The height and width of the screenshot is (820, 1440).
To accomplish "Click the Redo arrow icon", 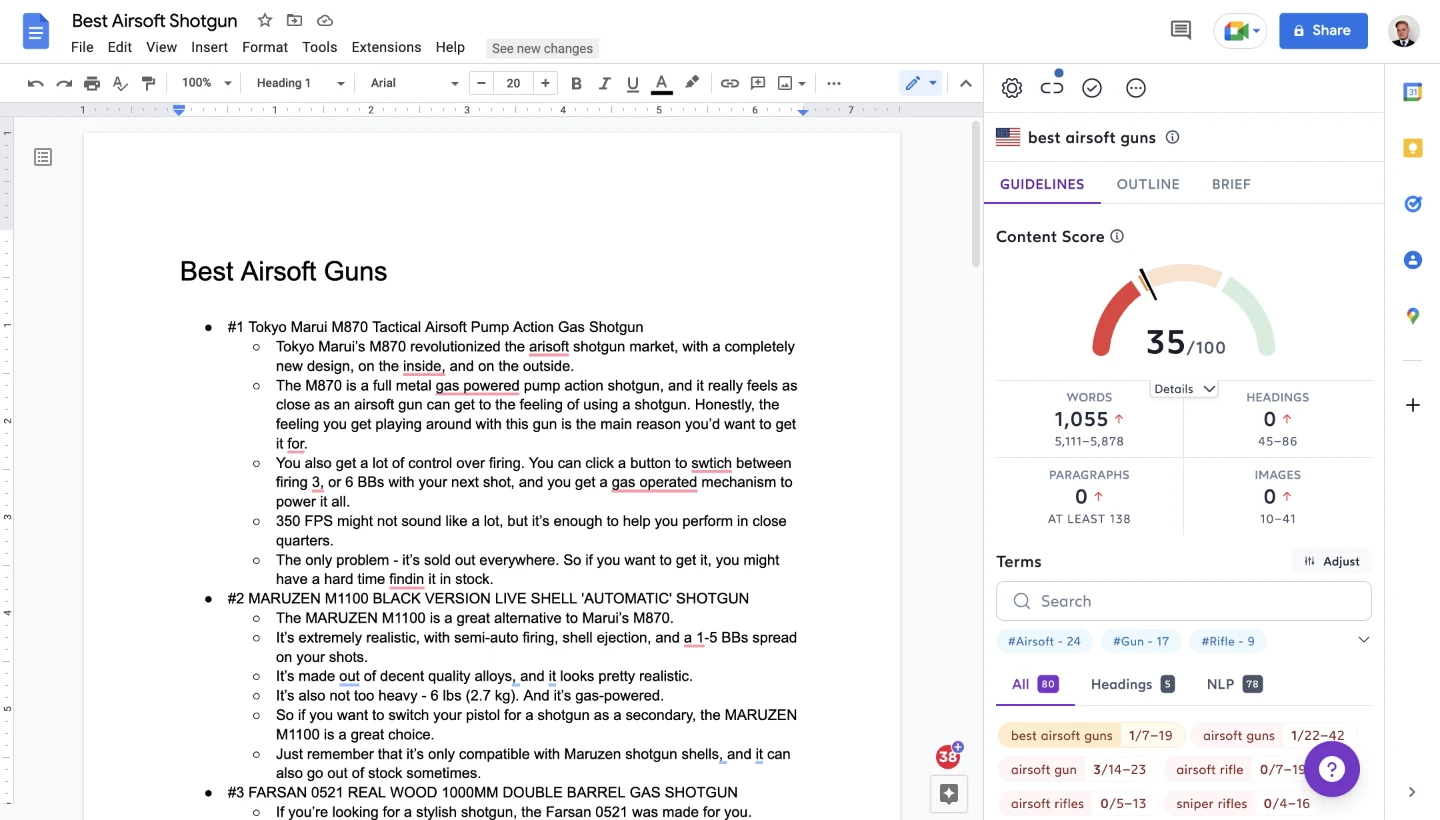I will click(x=64, y=83).
